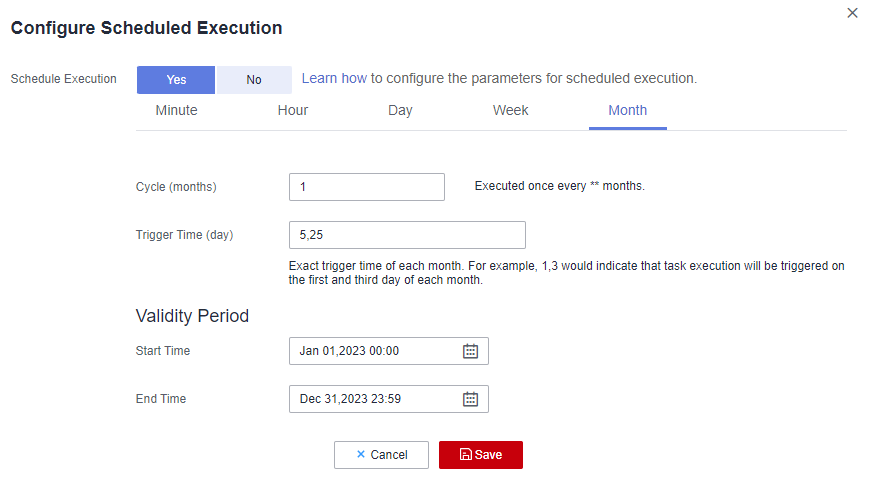
Task: Click the Cycle (months) label
Action: pos(176,187)
